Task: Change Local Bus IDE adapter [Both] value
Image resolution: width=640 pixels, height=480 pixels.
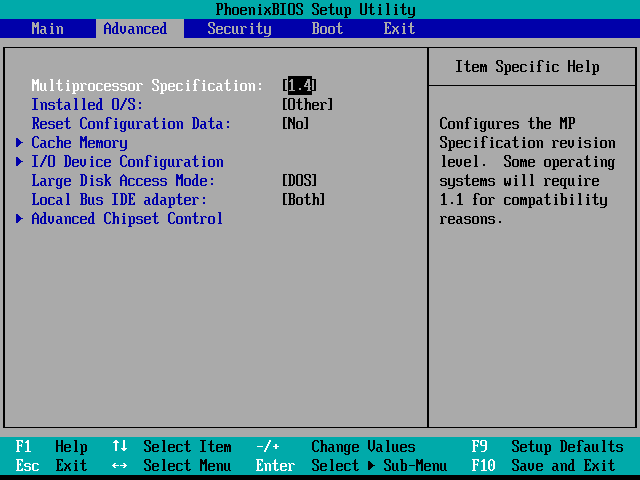Action: click(x=303, y=199)
